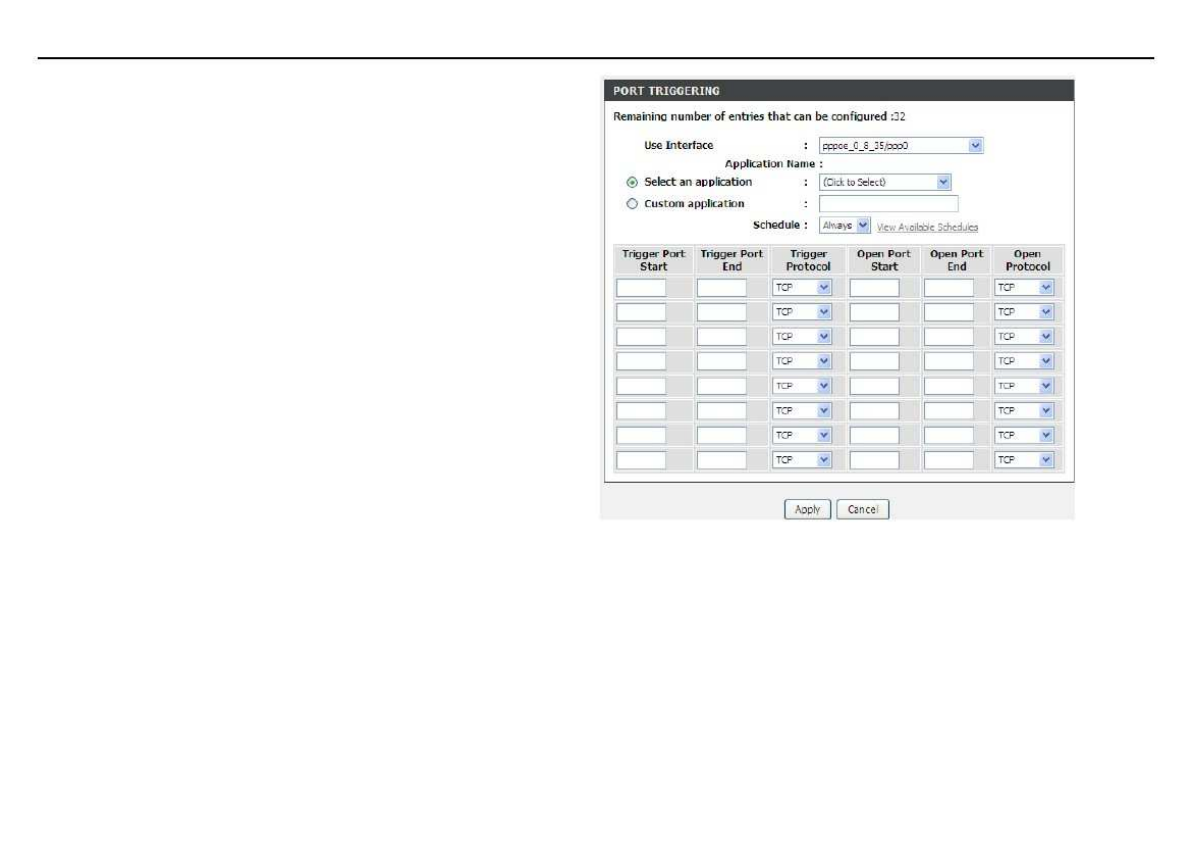The image size is (1190, 843).
Task: Open fifth row Trigger Protocol dropdown
Action: tap(802, 386)
